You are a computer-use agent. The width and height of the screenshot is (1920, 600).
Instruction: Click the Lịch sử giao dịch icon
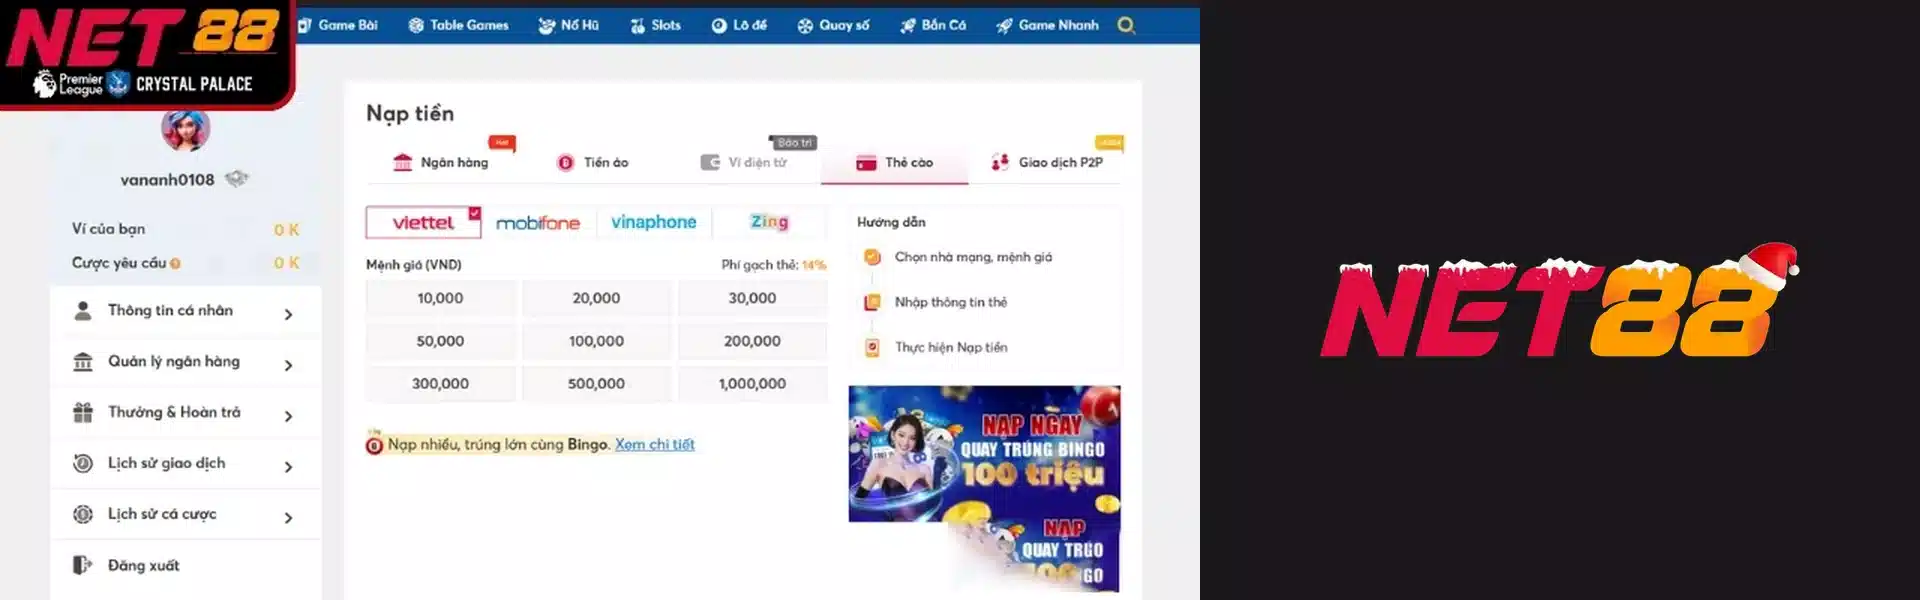83,463
